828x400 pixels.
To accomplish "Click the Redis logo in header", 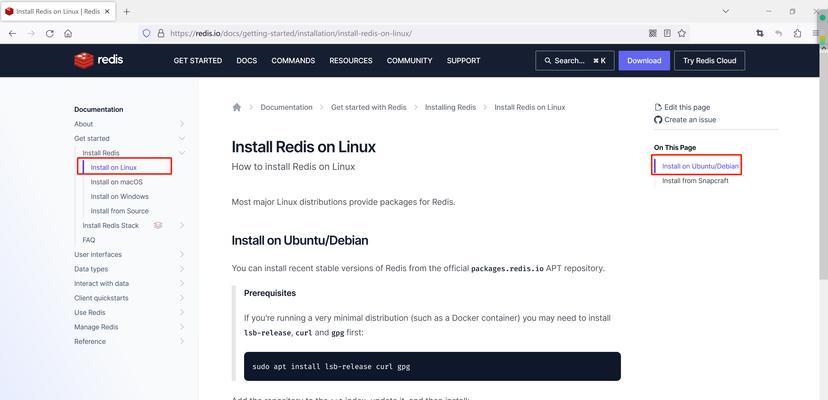I will click(99, 60).
